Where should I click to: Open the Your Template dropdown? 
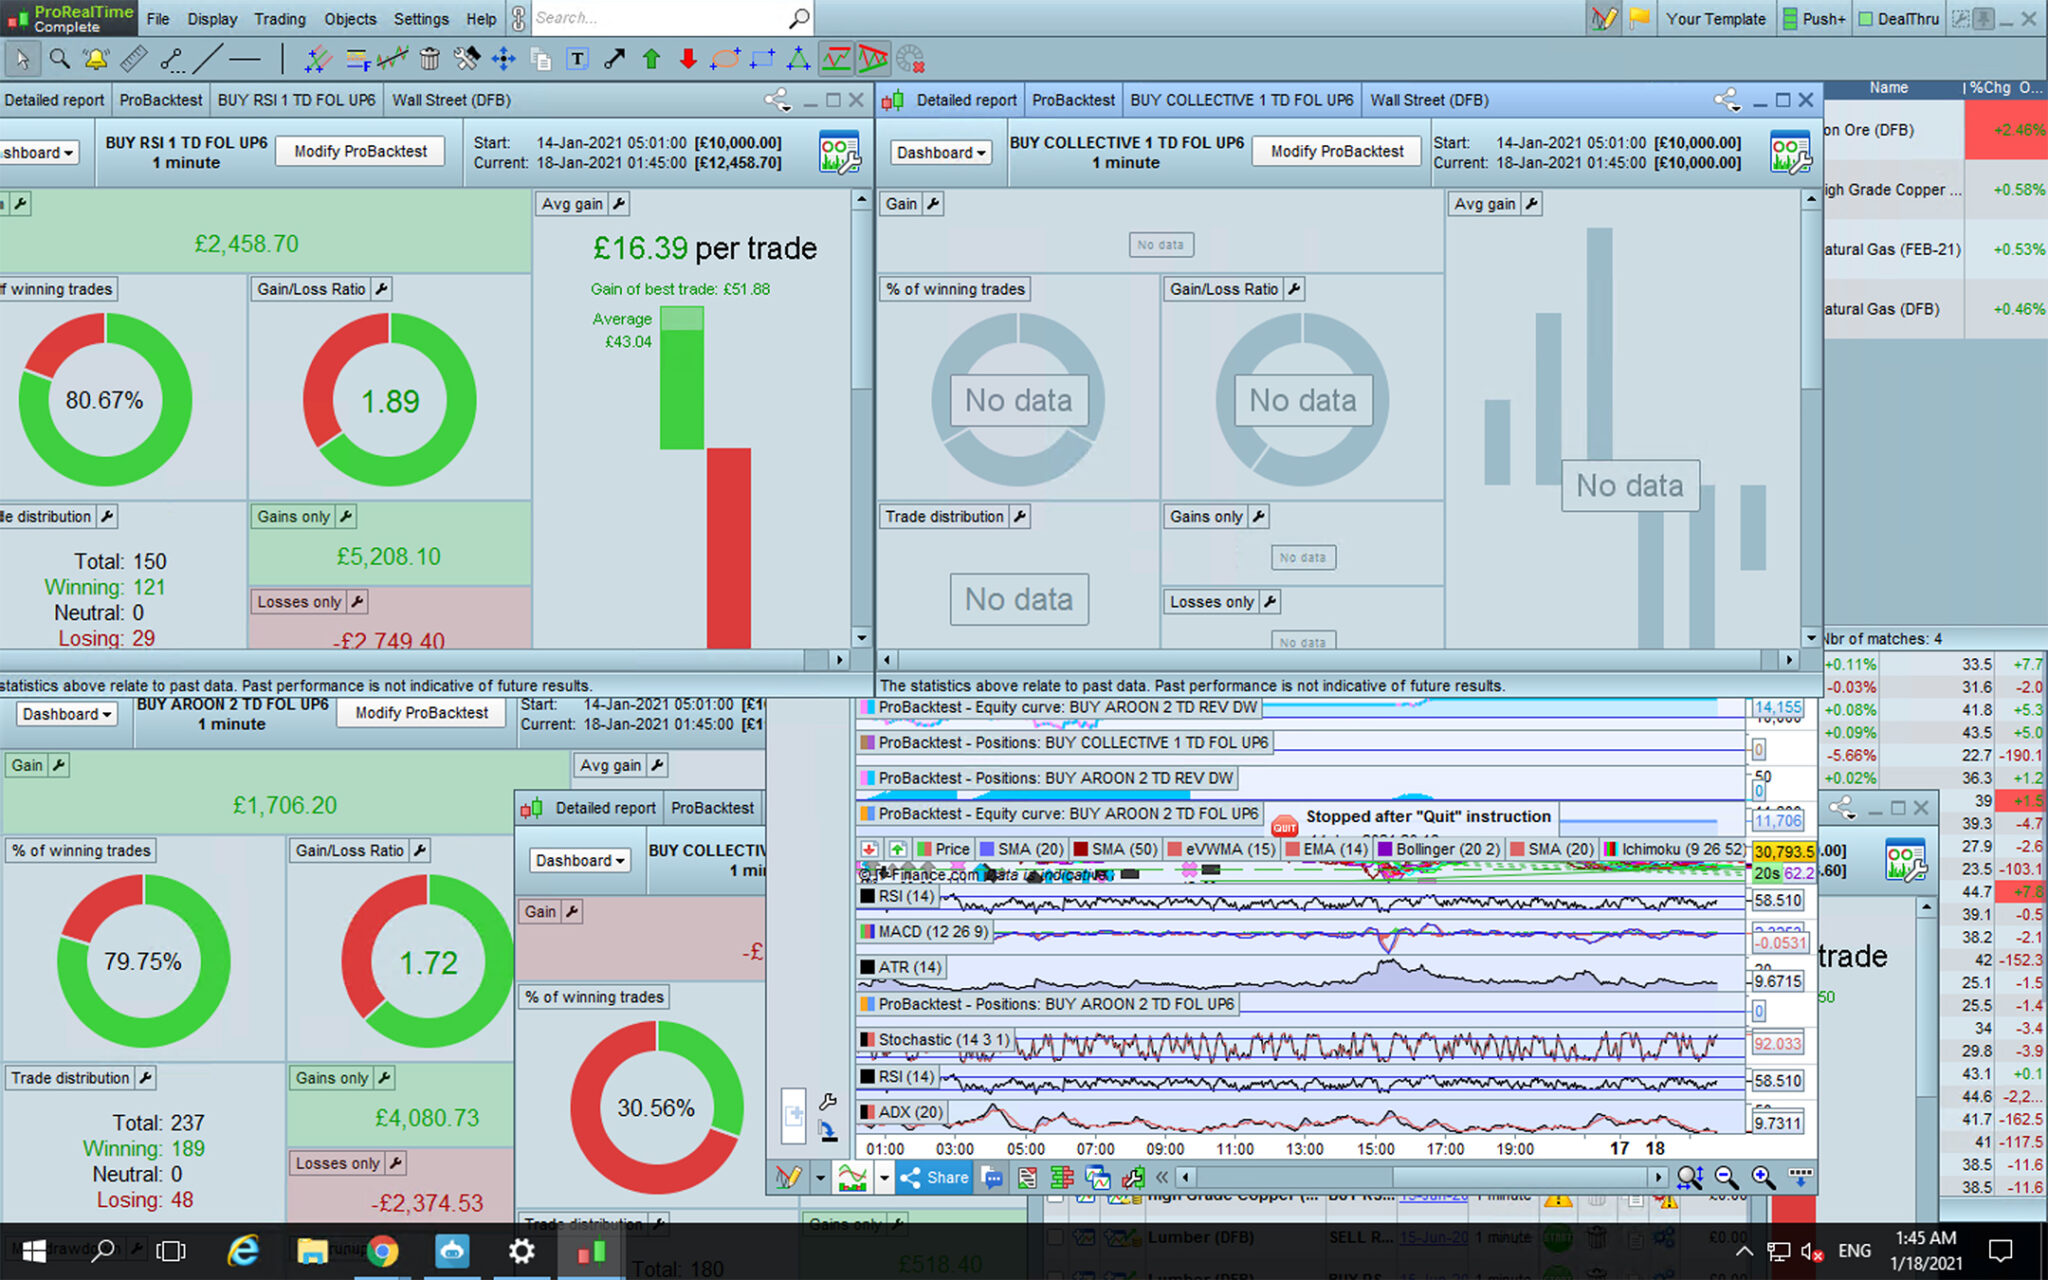(1715, 19)
